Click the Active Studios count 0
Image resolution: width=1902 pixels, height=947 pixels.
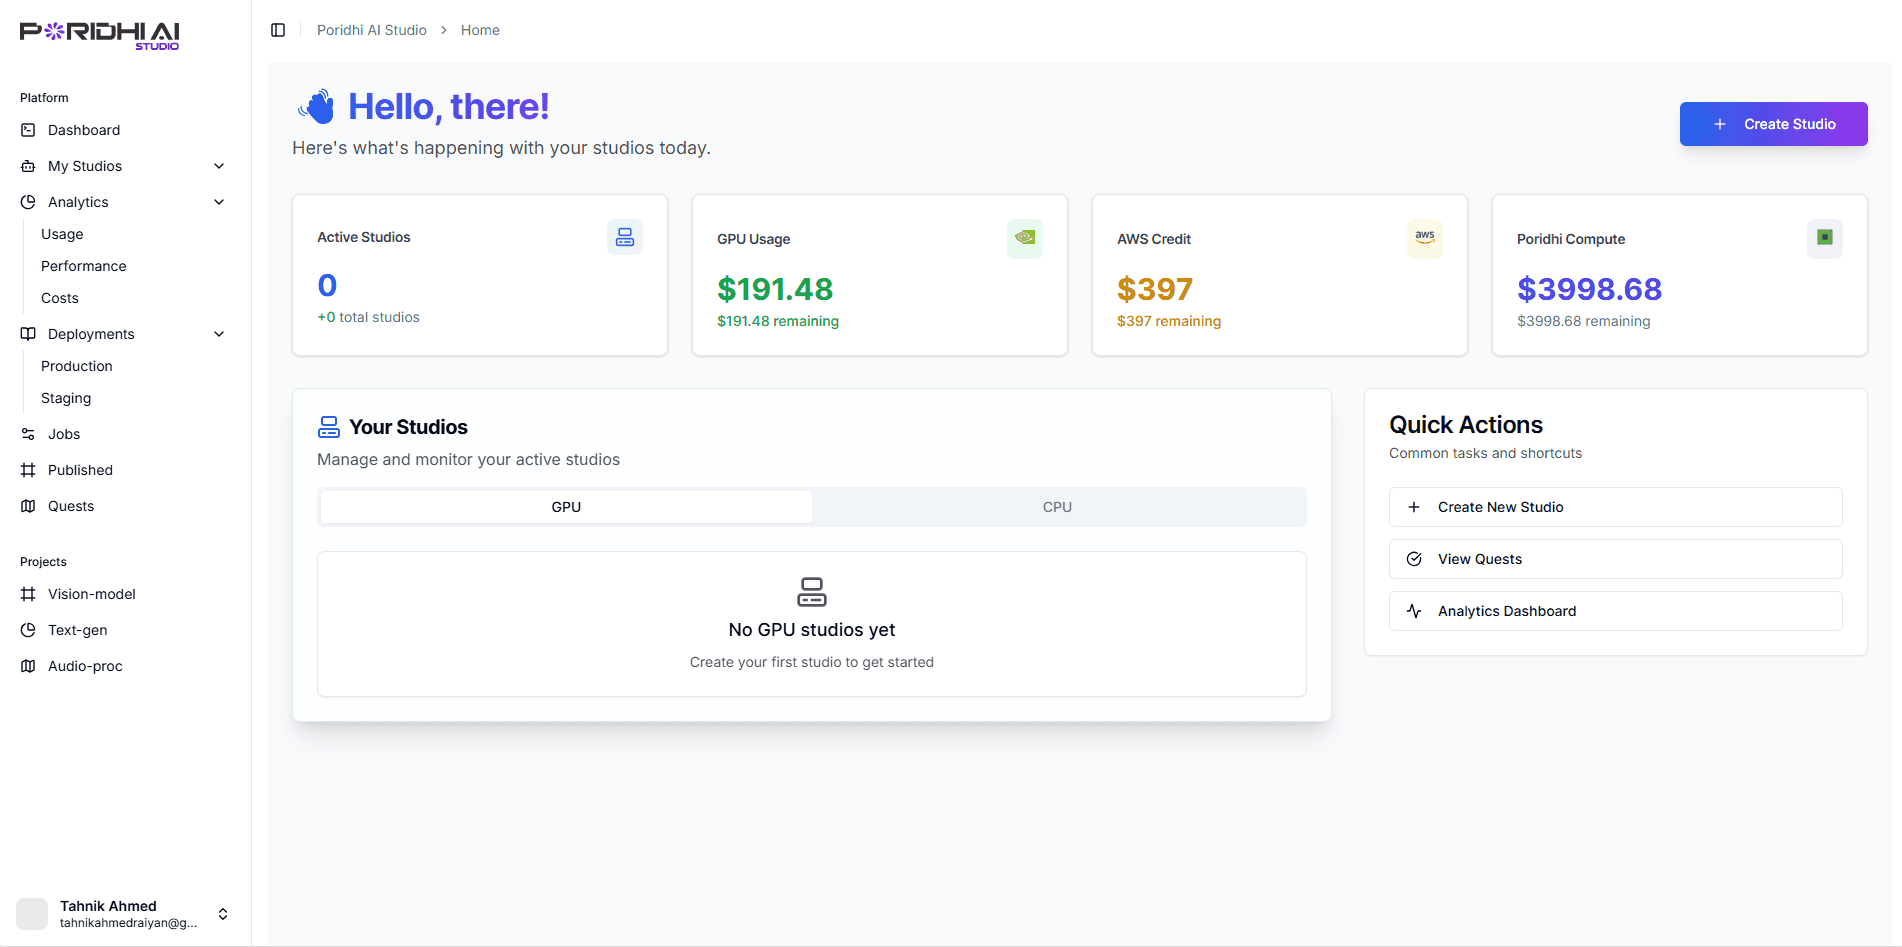pos(327,286)
